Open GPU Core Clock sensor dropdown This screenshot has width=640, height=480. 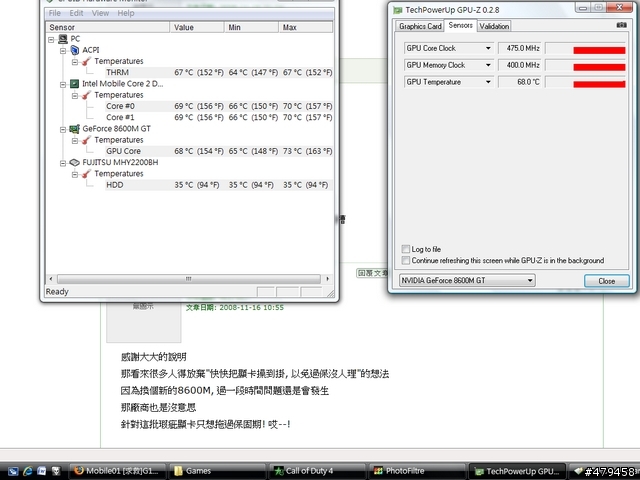488,48
